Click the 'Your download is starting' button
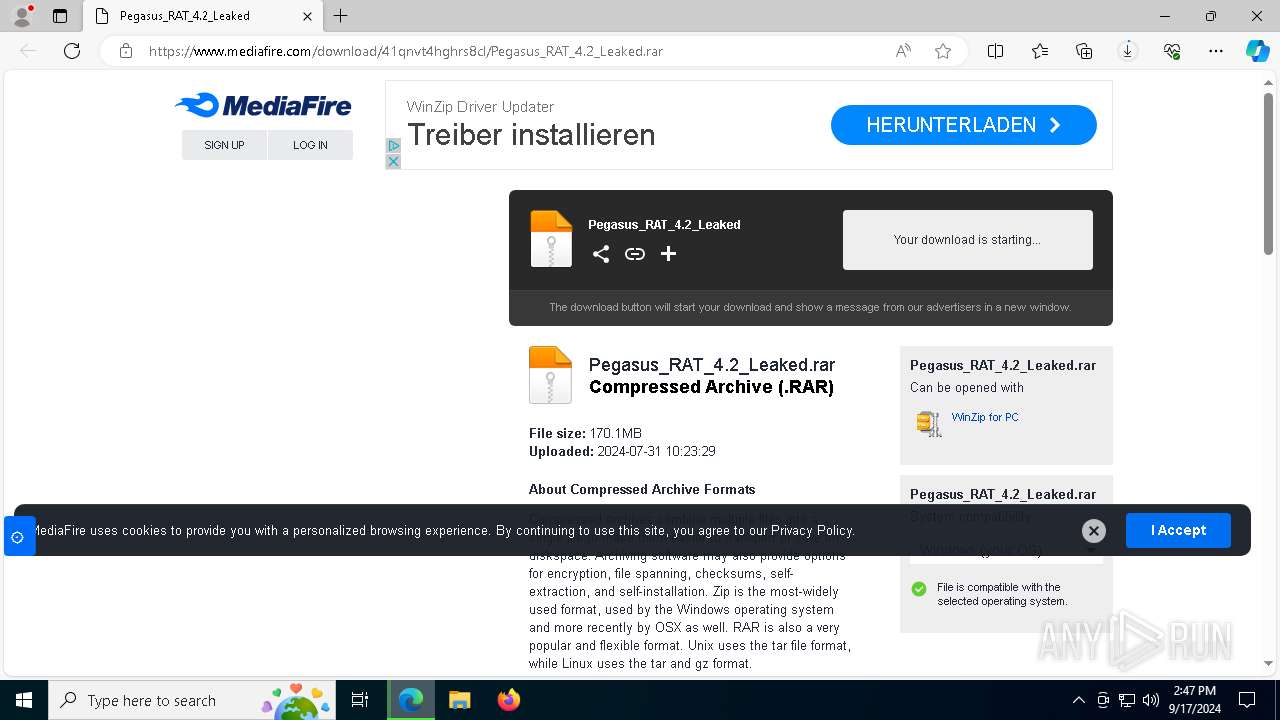The image size is (1280, 720). tap(967, 240)
